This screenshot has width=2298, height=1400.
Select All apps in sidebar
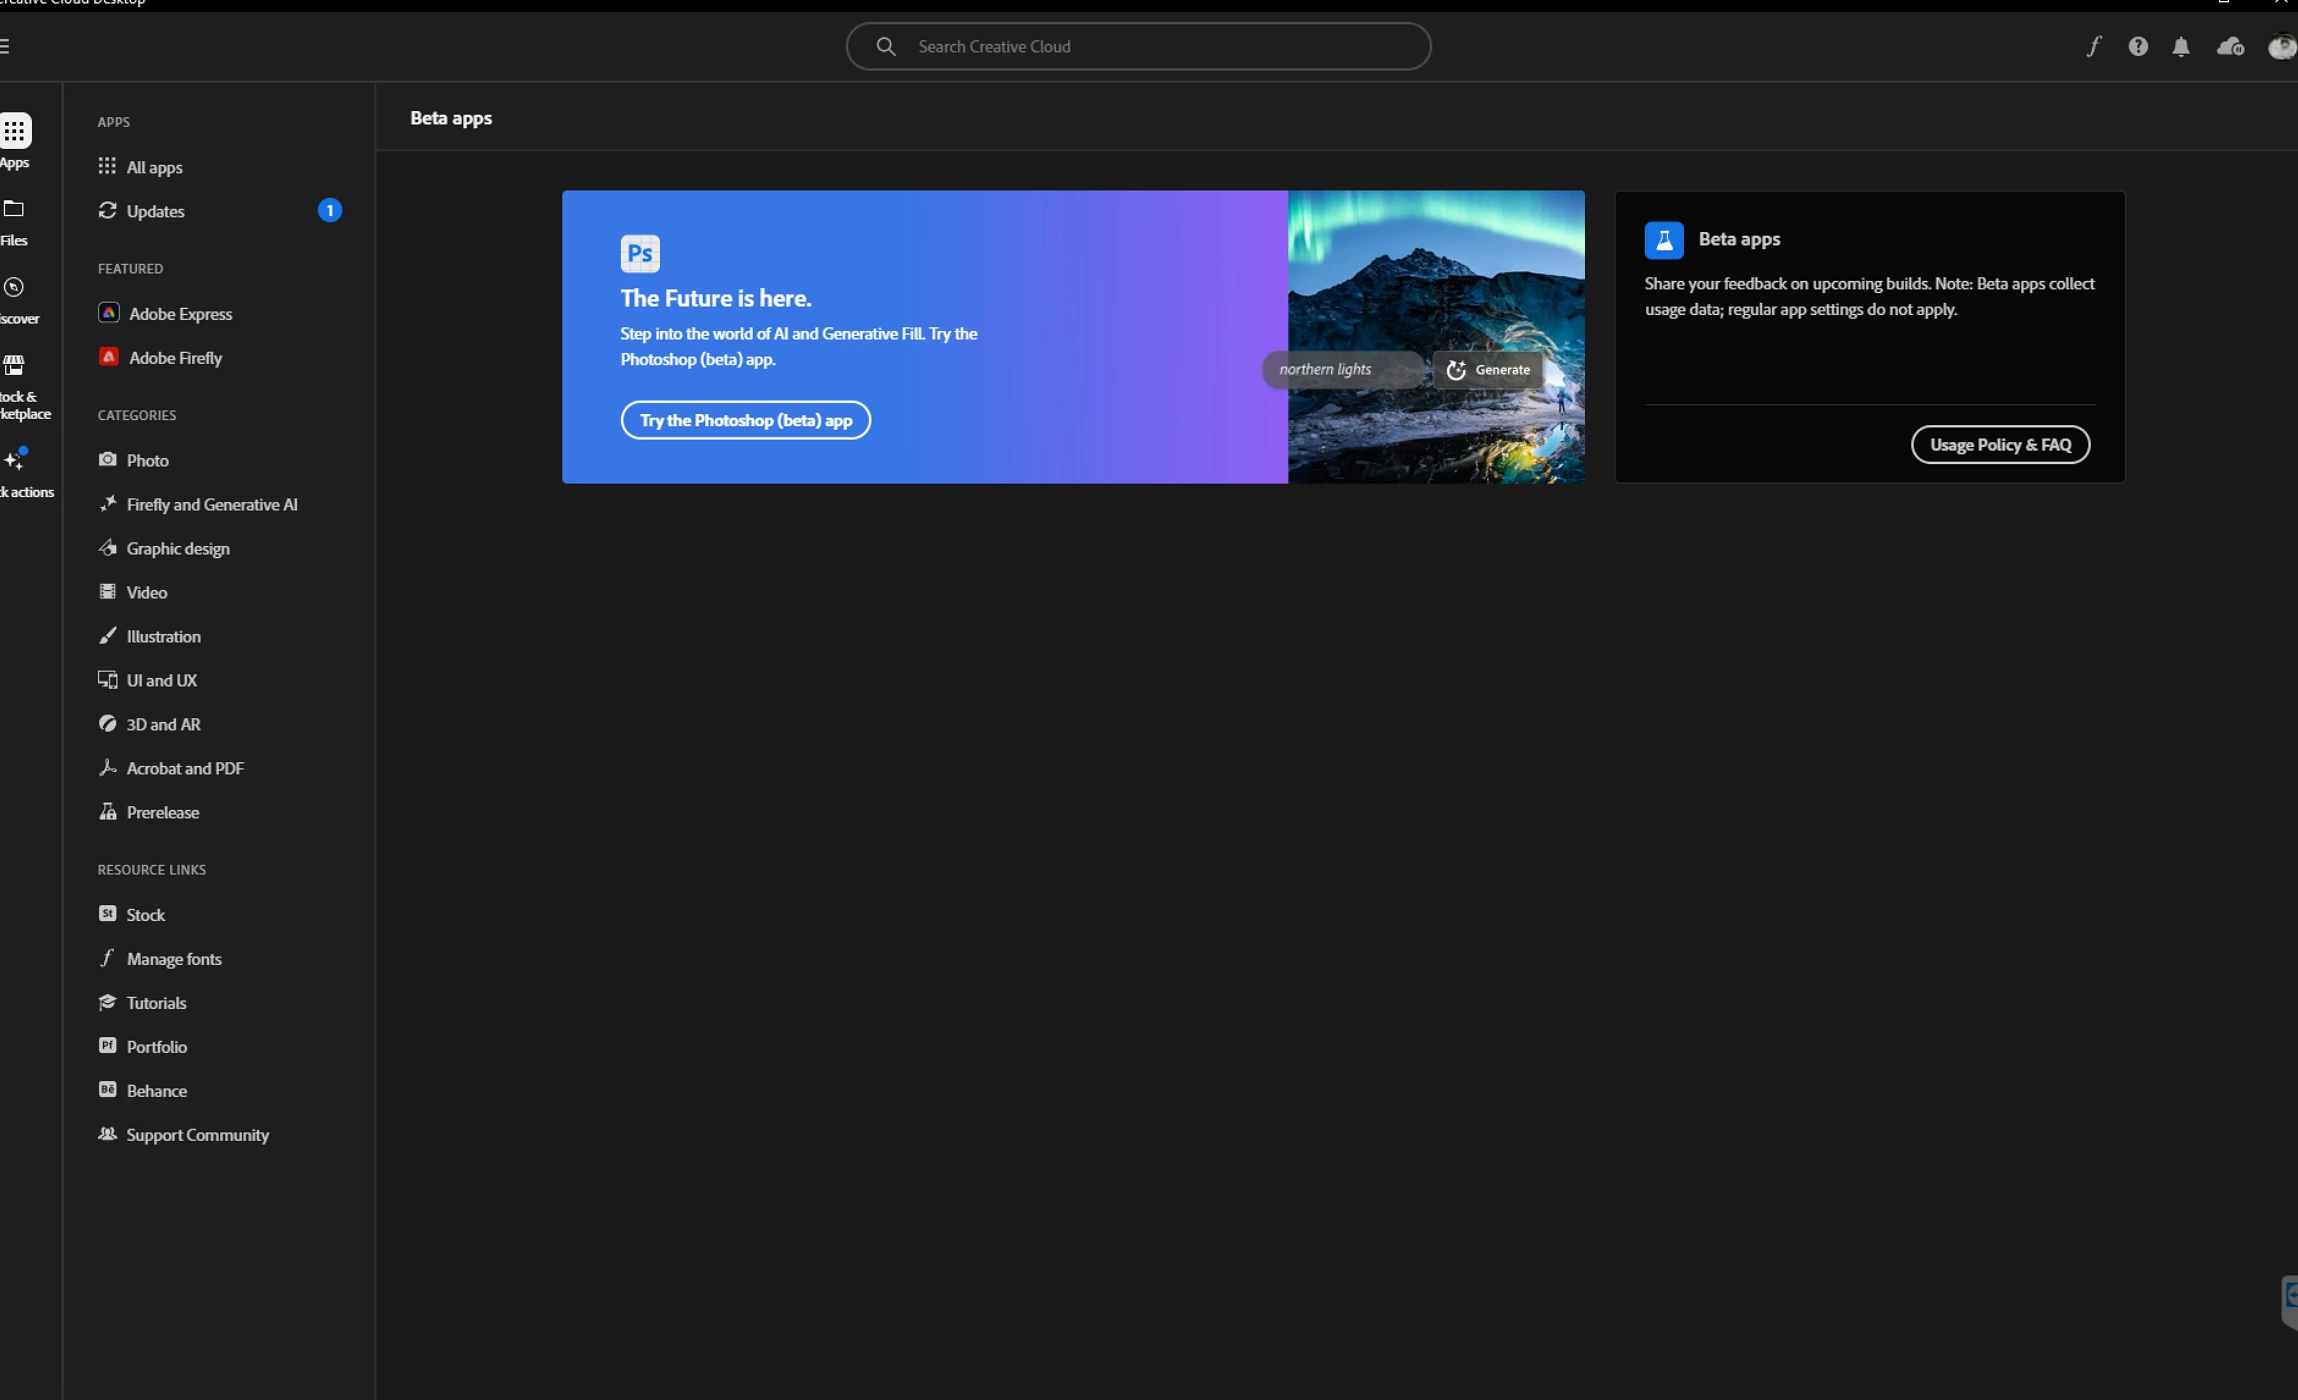(154, 167)
